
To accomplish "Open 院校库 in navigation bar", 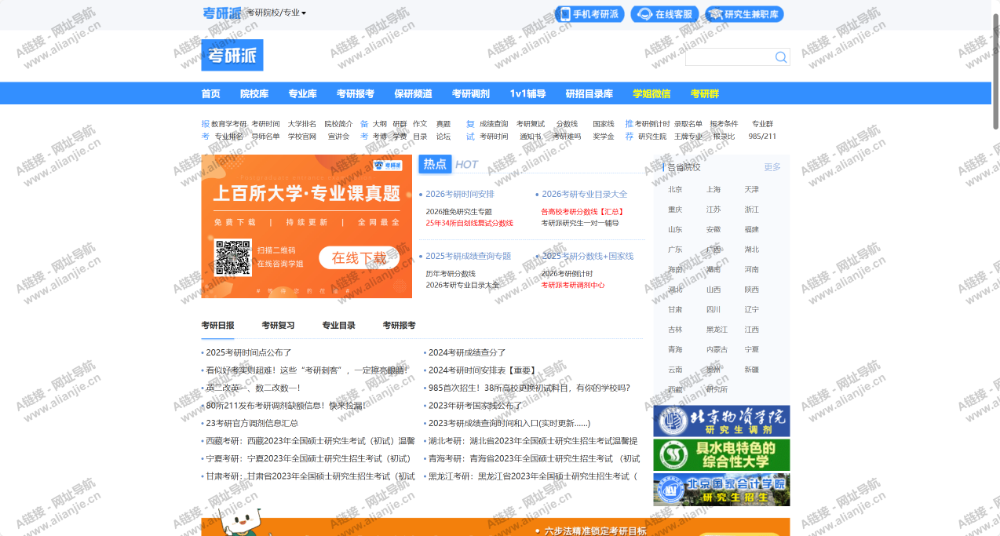I will click(254, 94).
